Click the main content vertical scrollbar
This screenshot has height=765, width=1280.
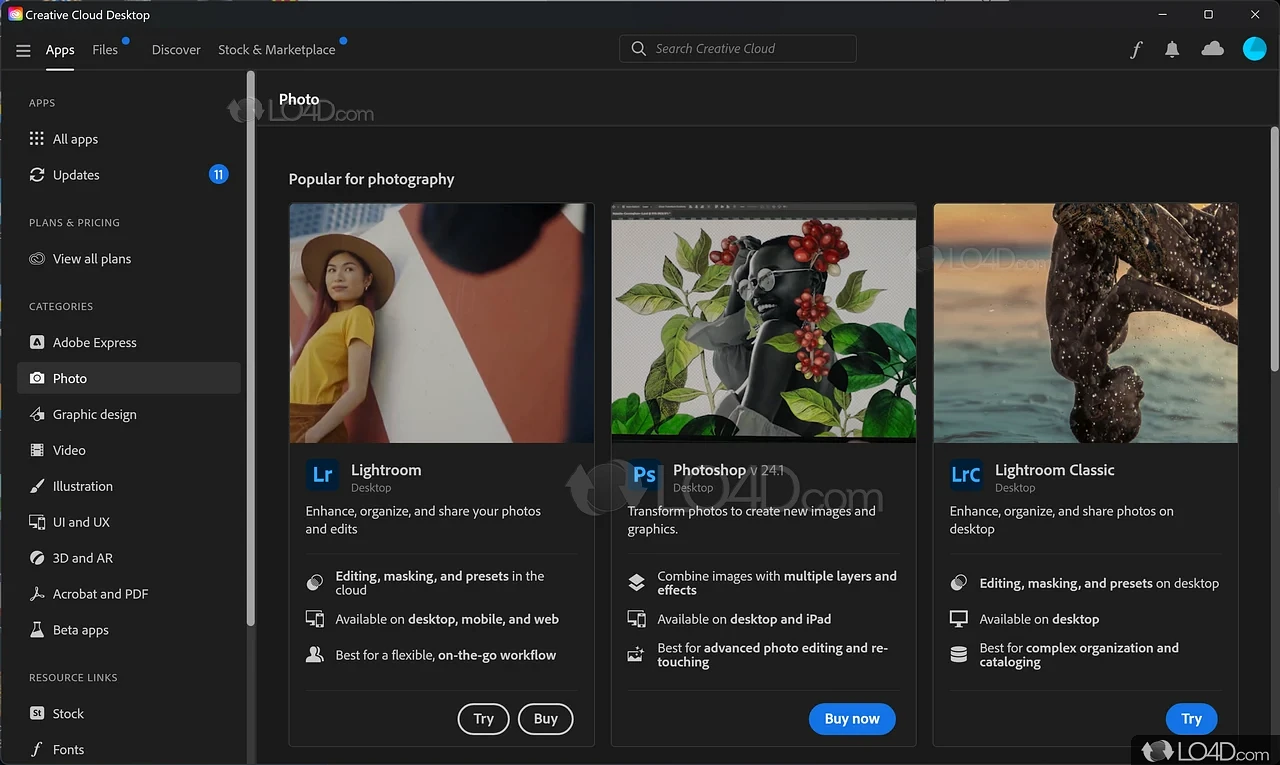pyautogui.click(x=1274, y=247)
